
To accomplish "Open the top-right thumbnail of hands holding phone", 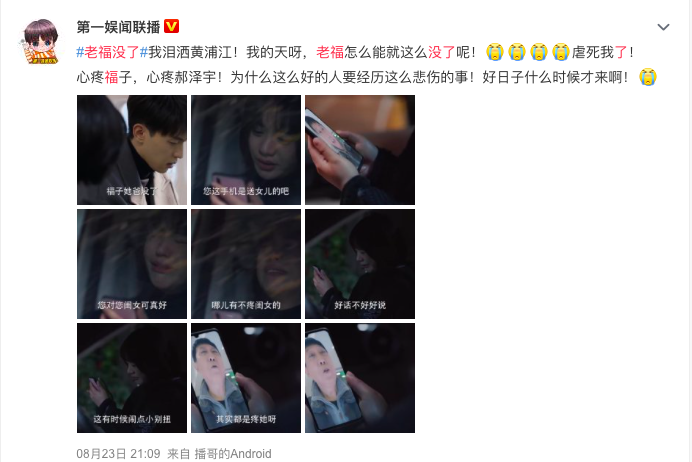I will (x=360, y=150).
